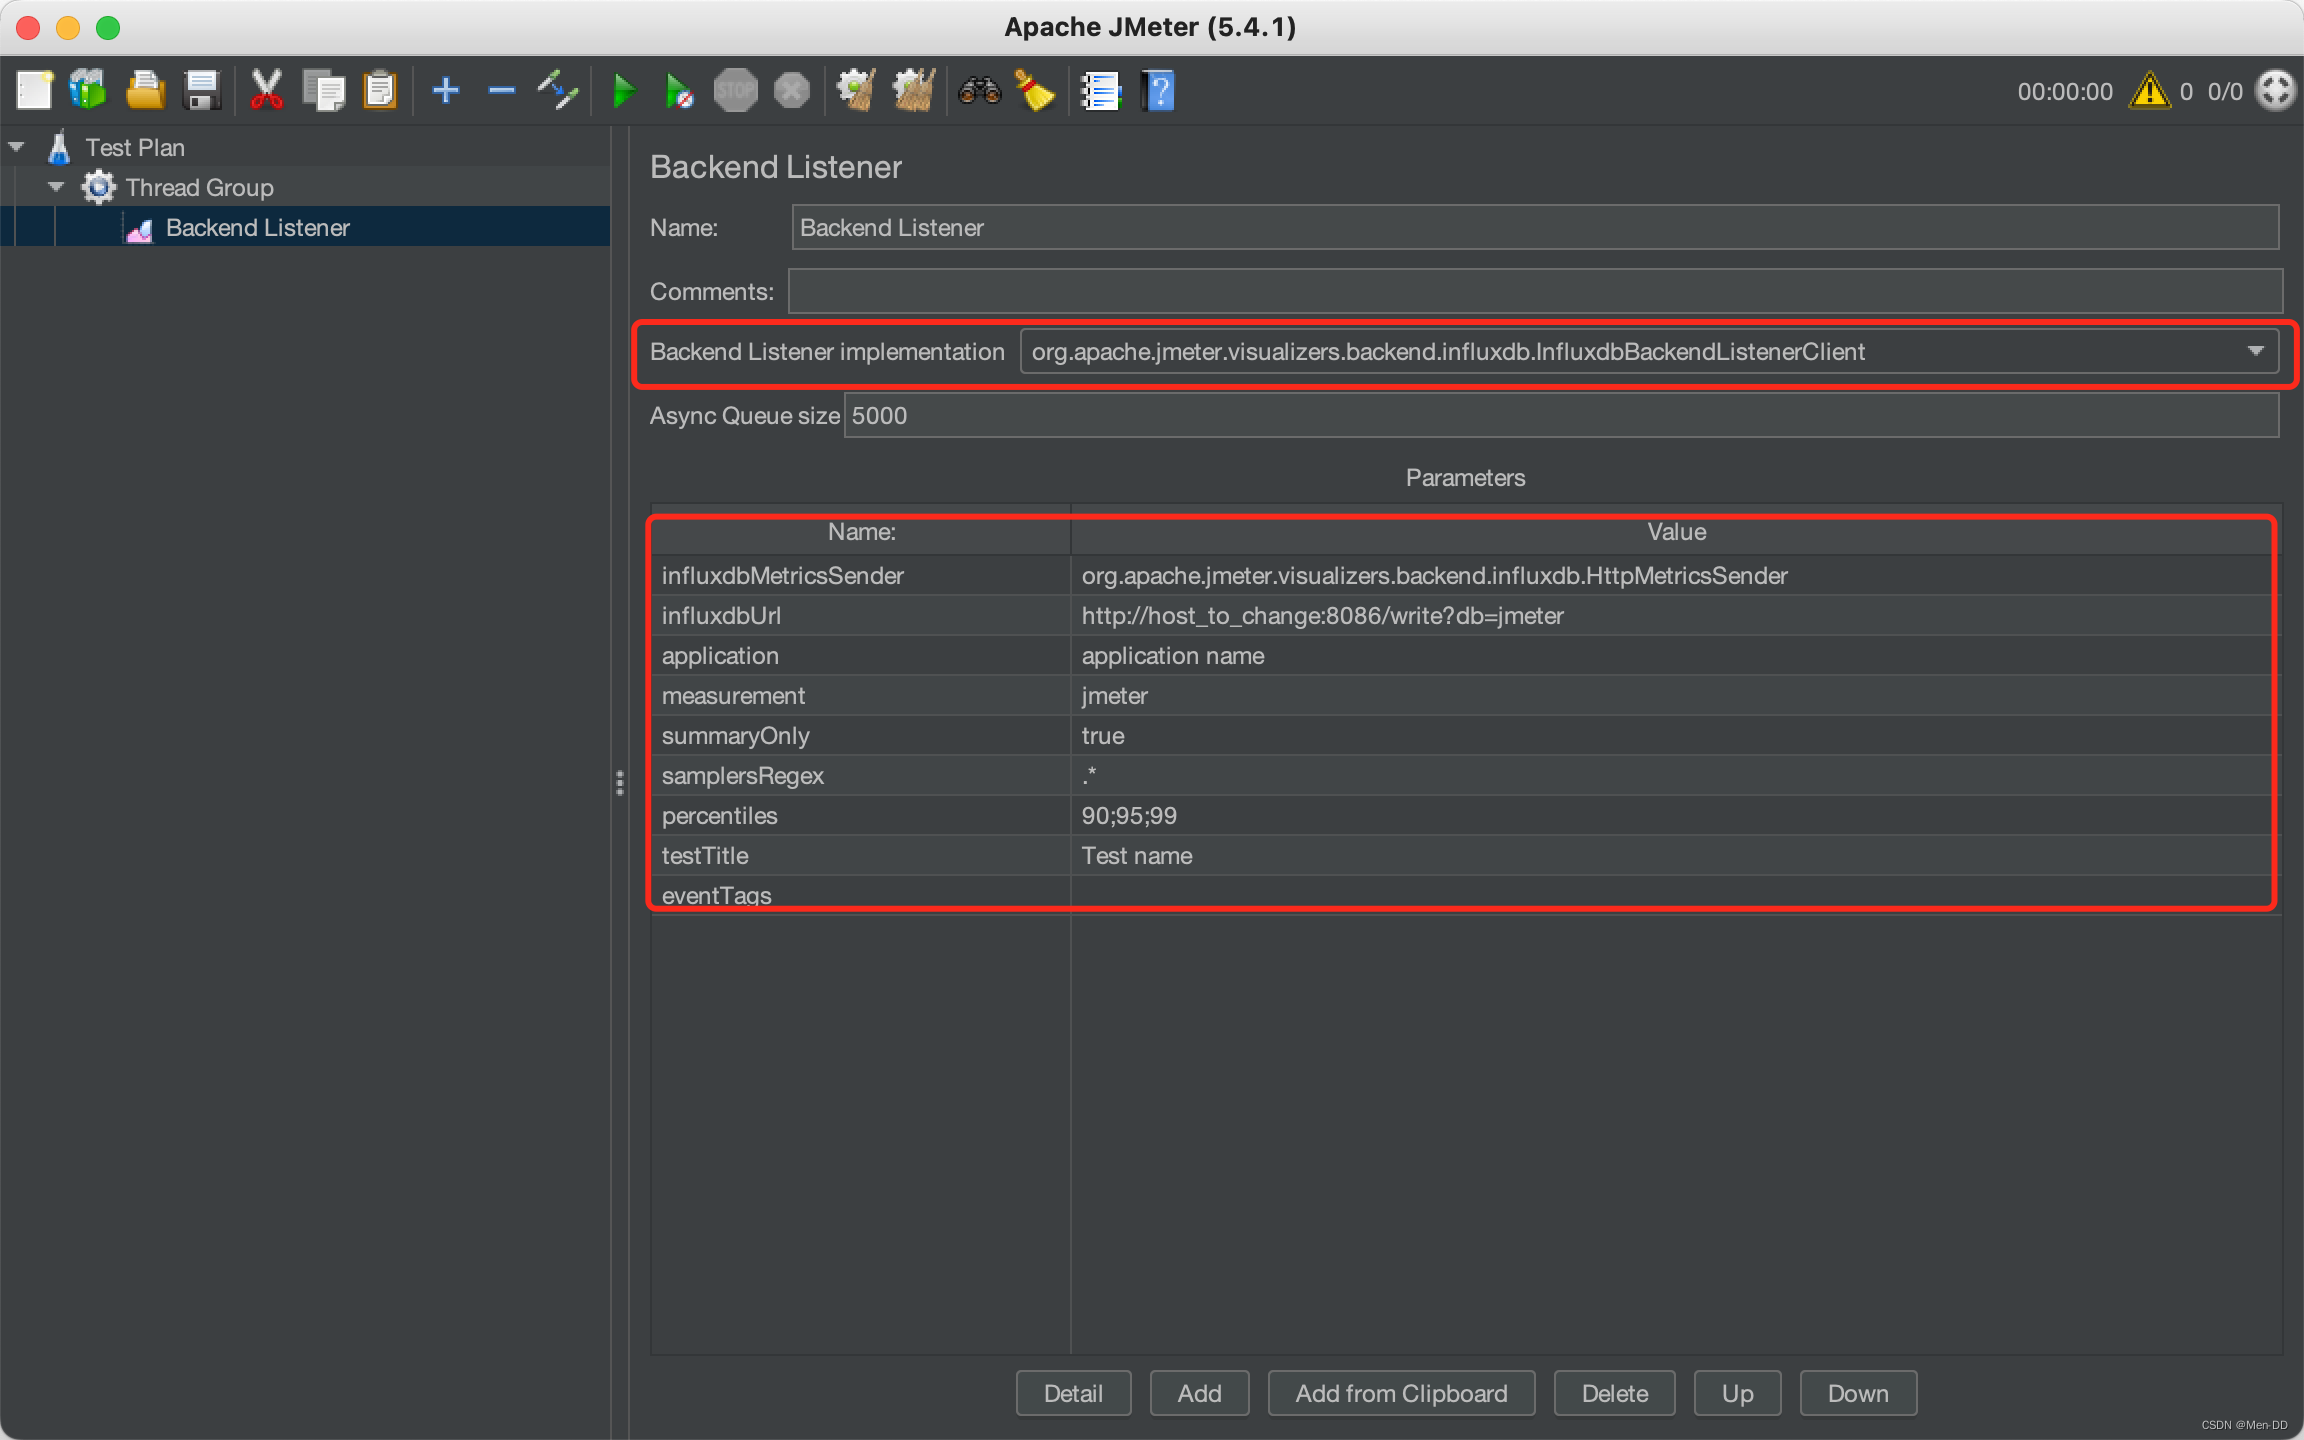The width and height of the screenshot is (2304, 1440).
Task: Click the 00:00:00 elapsed time display
Action: [x=2064, y=91]
